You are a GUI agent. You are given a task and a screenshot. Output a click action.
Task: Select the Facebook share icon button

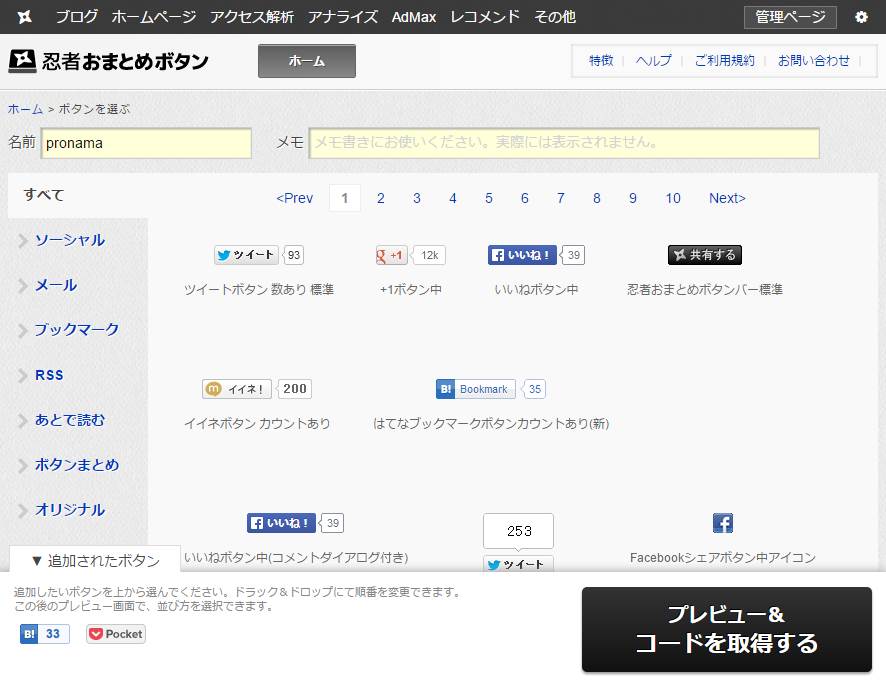point(722,523)
